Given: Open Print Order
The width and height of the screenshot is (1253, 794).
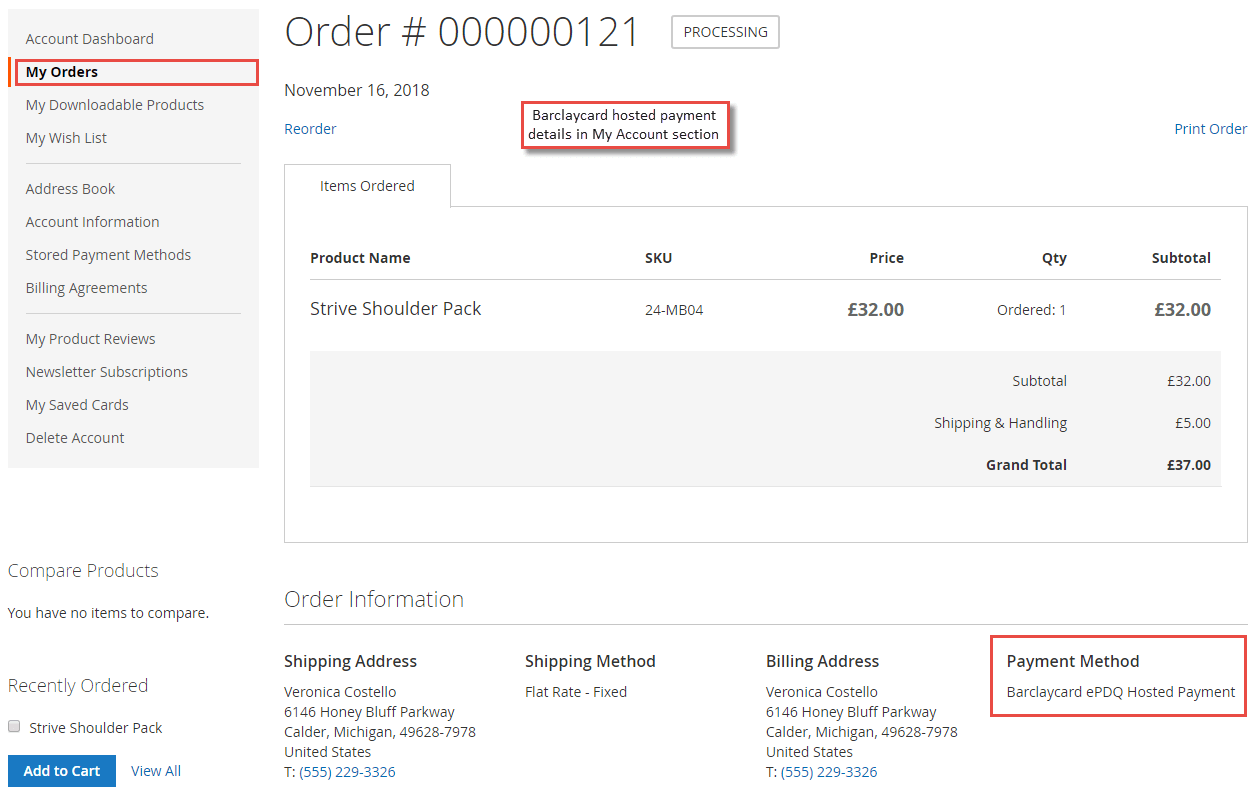Looking at the screenshot, I should (x=1210, y=128).
